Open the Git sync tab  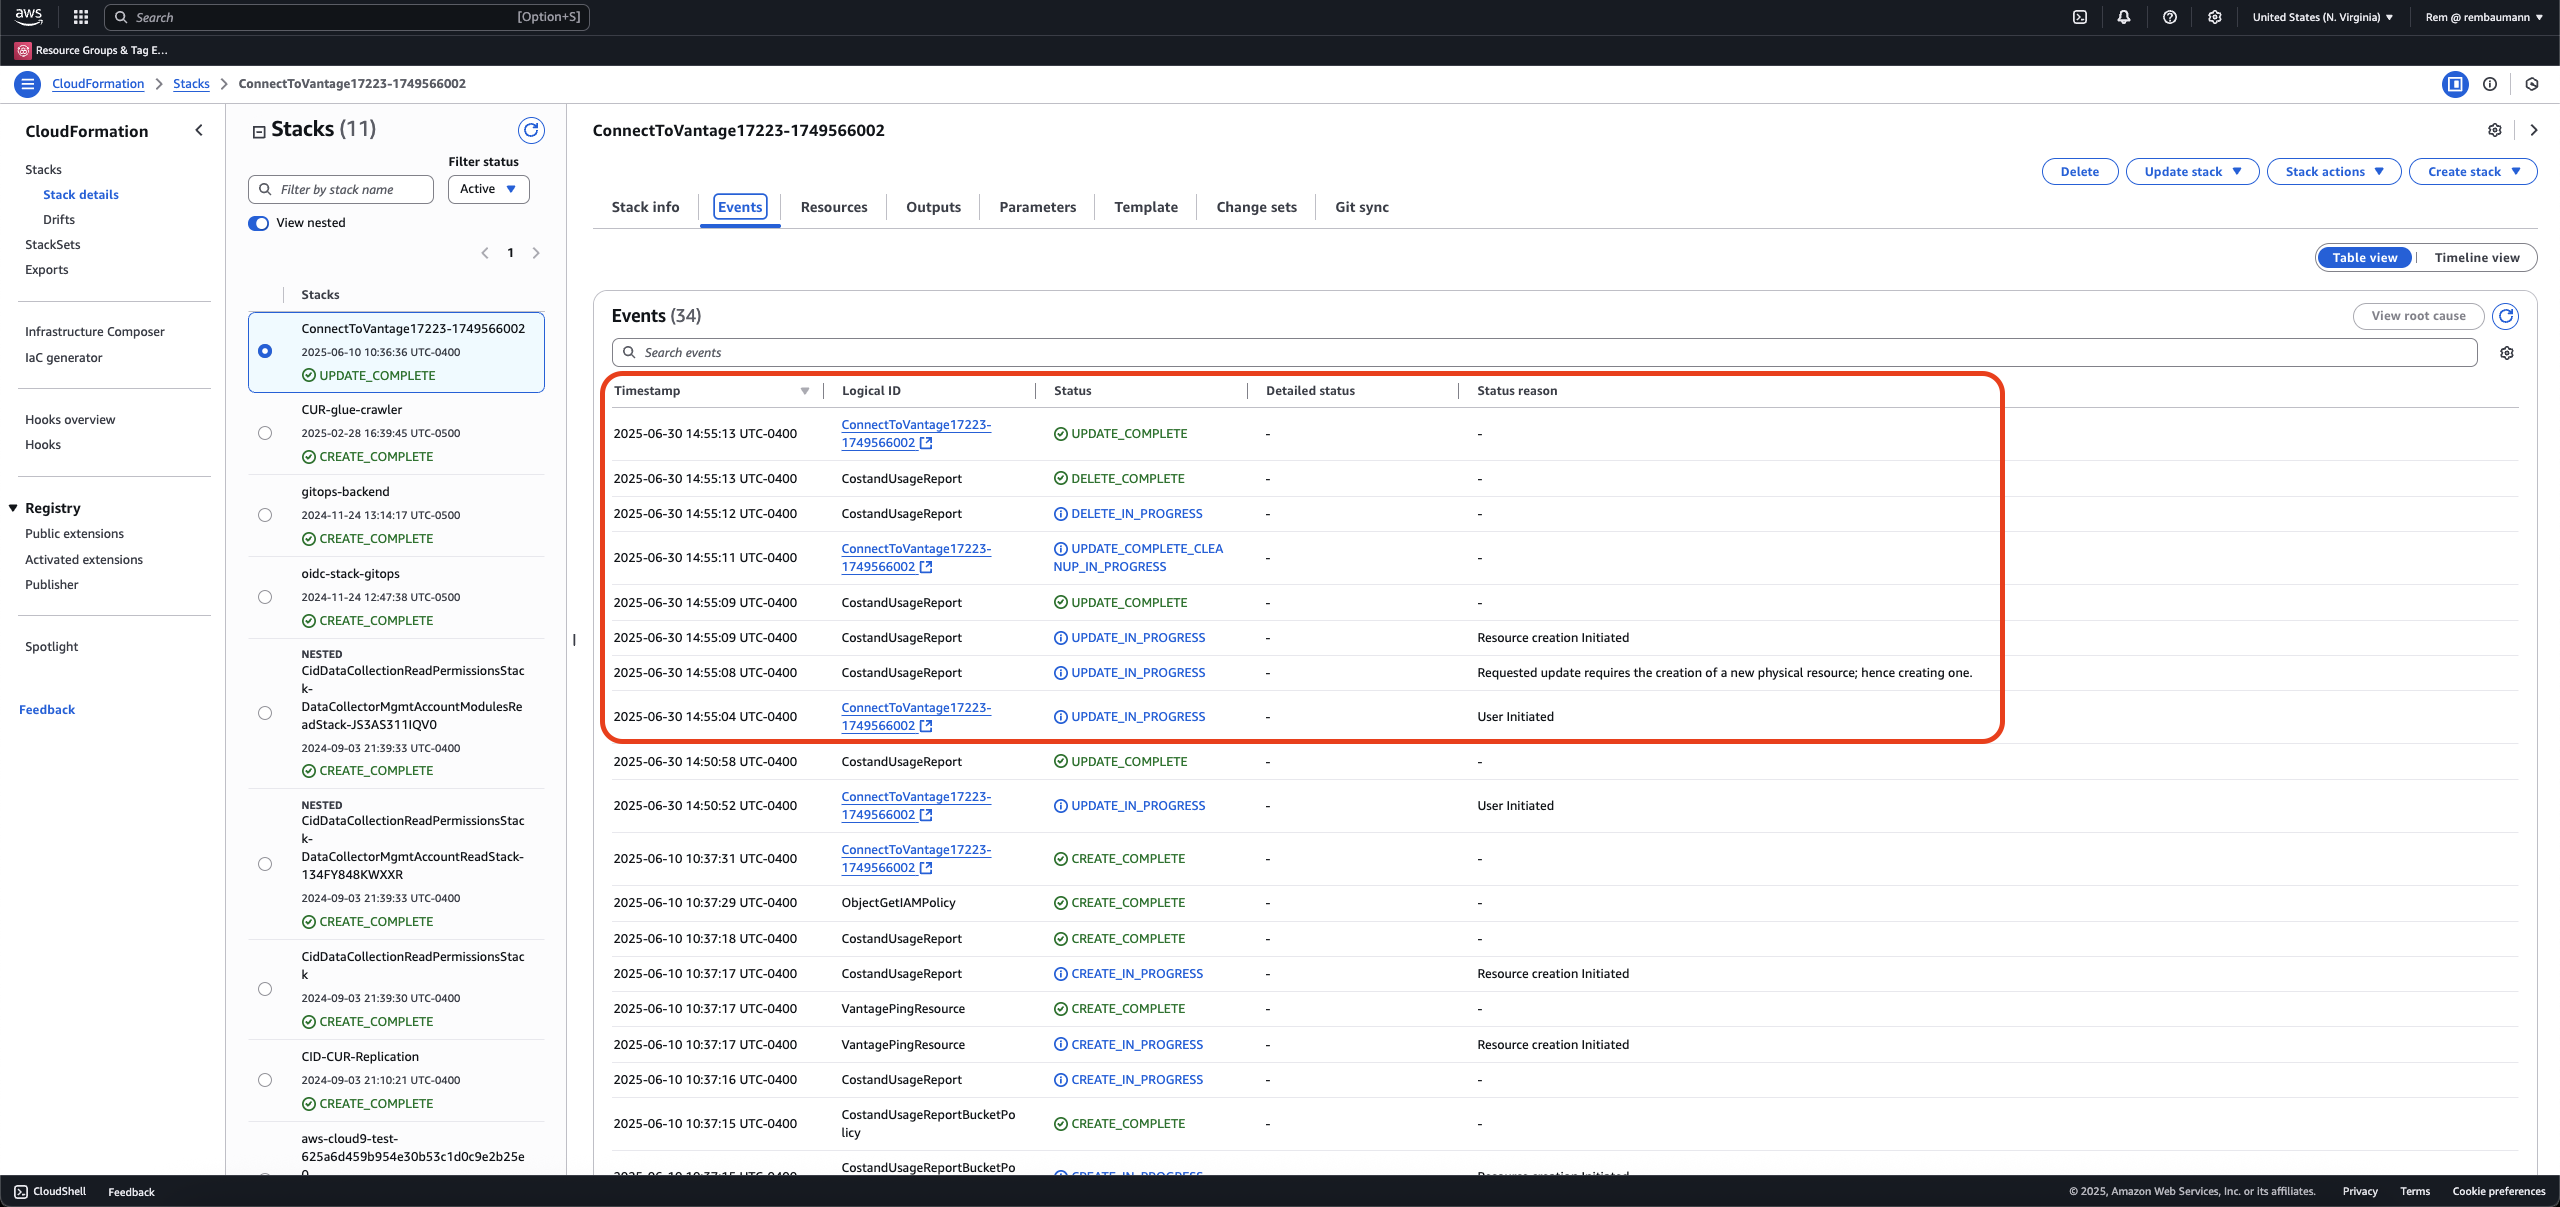pyautogui.click(x=1362, y=207)
